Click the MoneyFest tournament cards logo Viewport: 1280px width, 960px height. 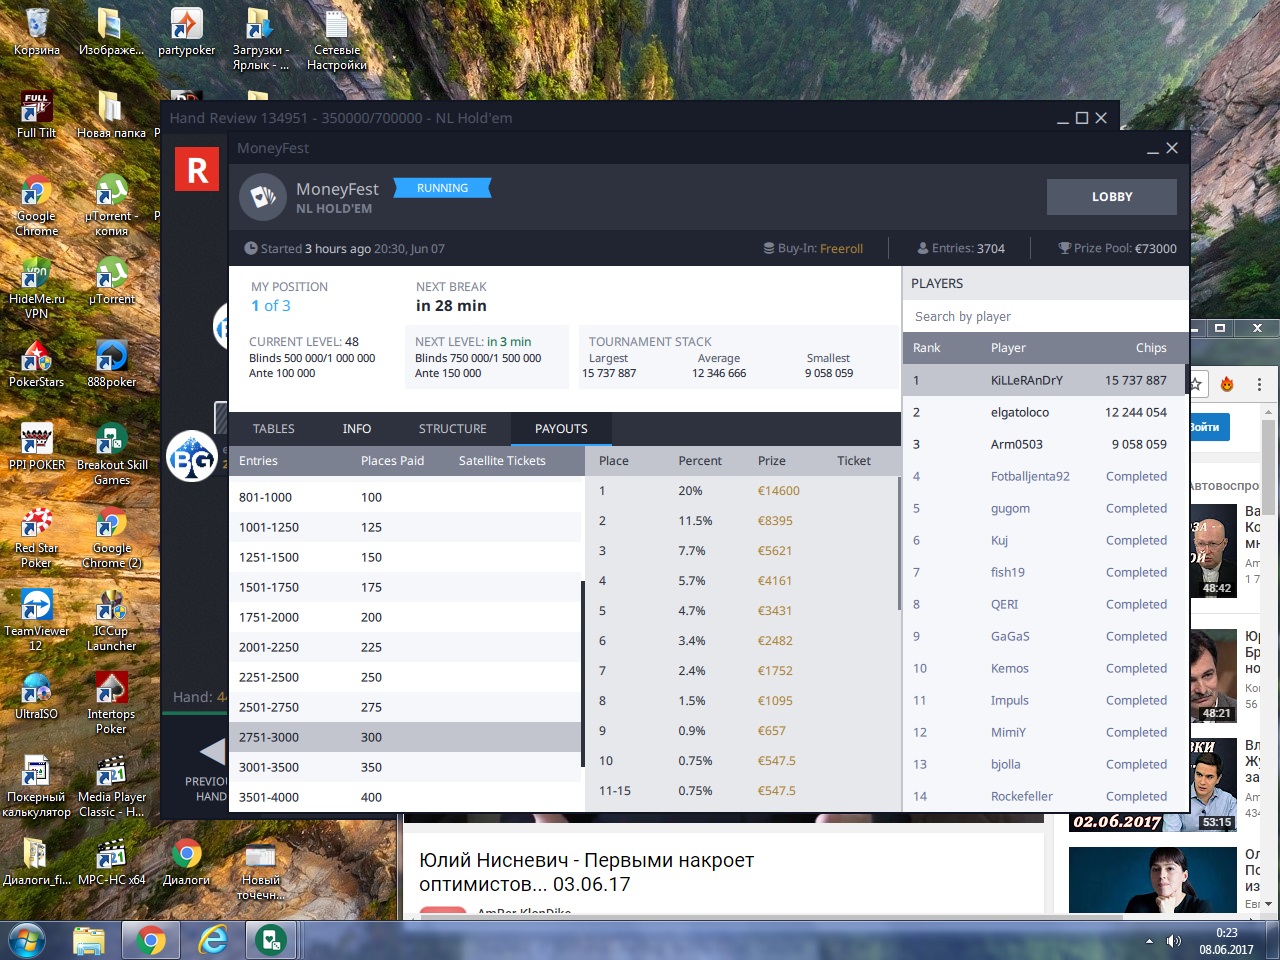click(263, 197)
